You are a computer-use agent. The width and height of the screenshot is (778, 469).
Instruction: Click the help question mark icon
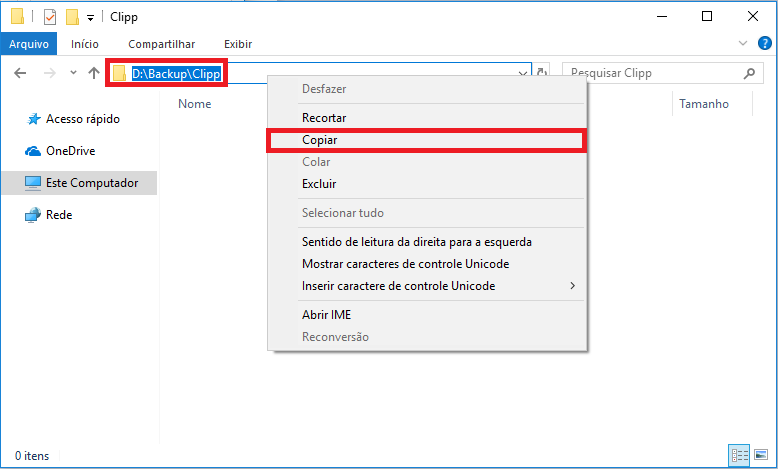762,44
